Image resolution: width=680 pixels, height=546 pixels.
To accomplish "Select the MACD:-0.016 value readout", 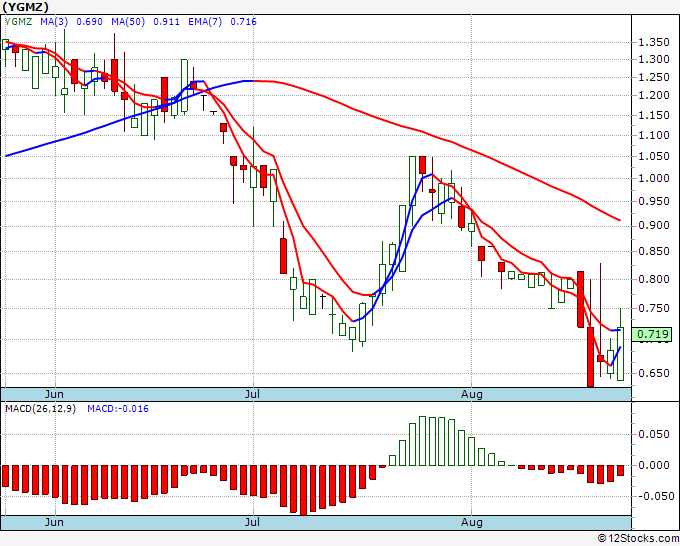I will coord(118,409).
